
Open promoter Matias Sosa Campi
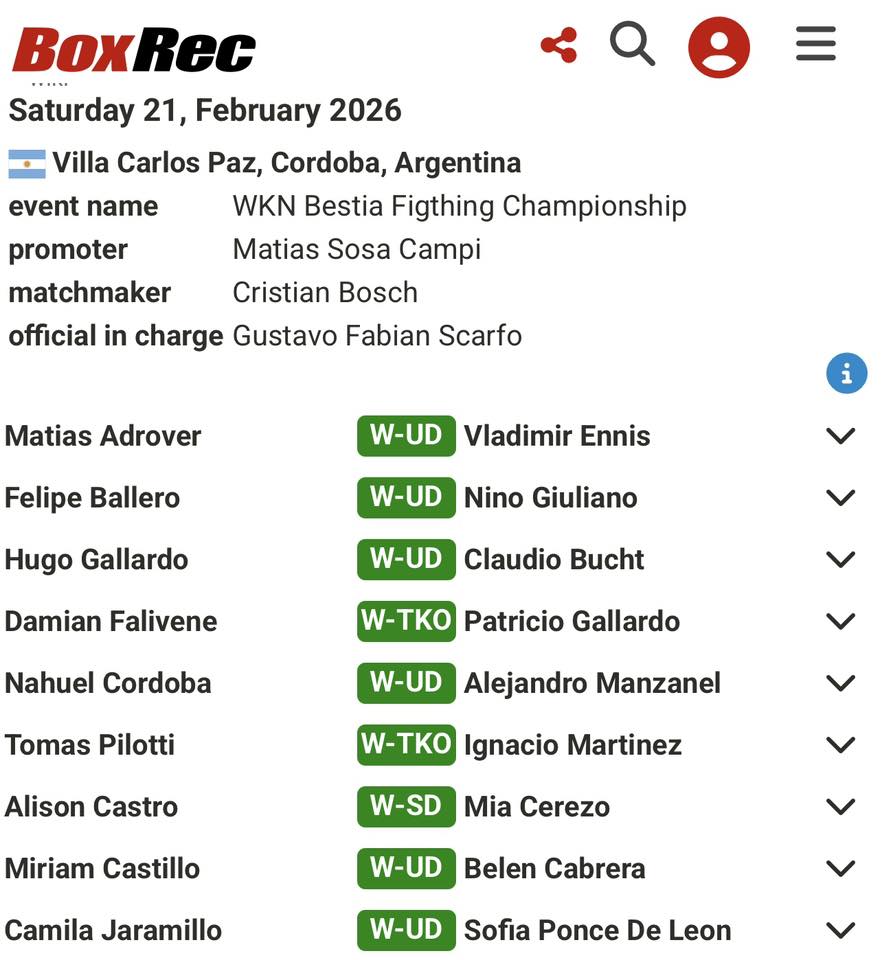[356, 249]
